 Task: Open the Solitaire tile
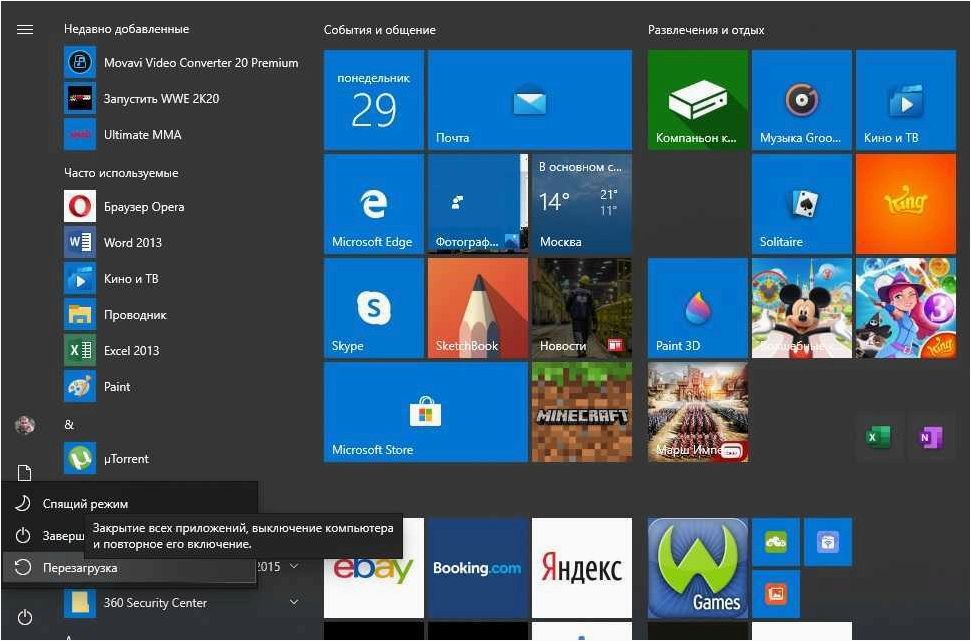click(x=802, y=204)
